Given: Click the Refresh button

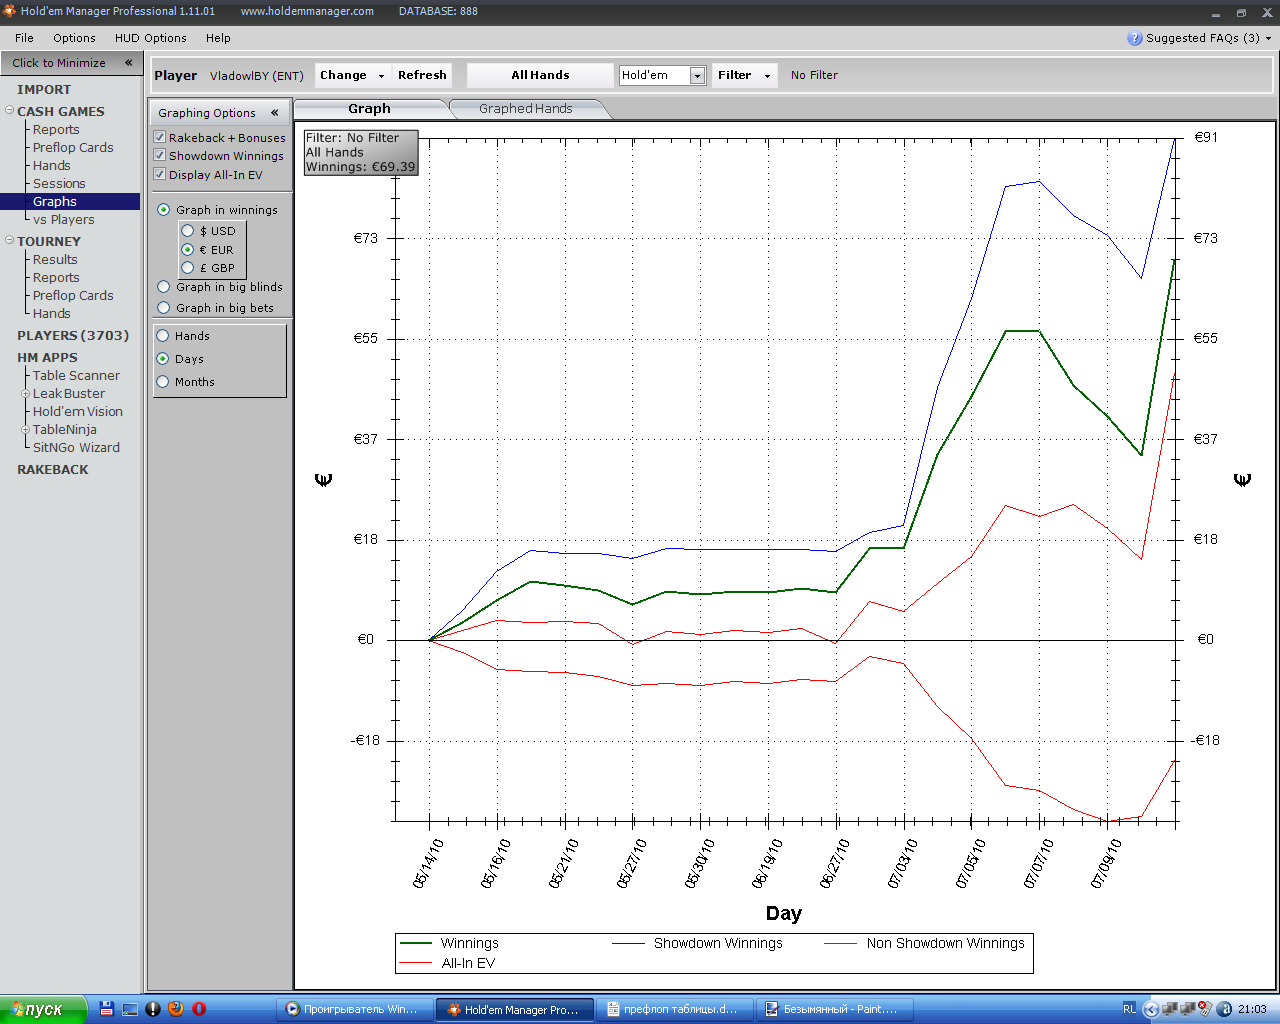Looking at the screenshot, I should (422, 75).
